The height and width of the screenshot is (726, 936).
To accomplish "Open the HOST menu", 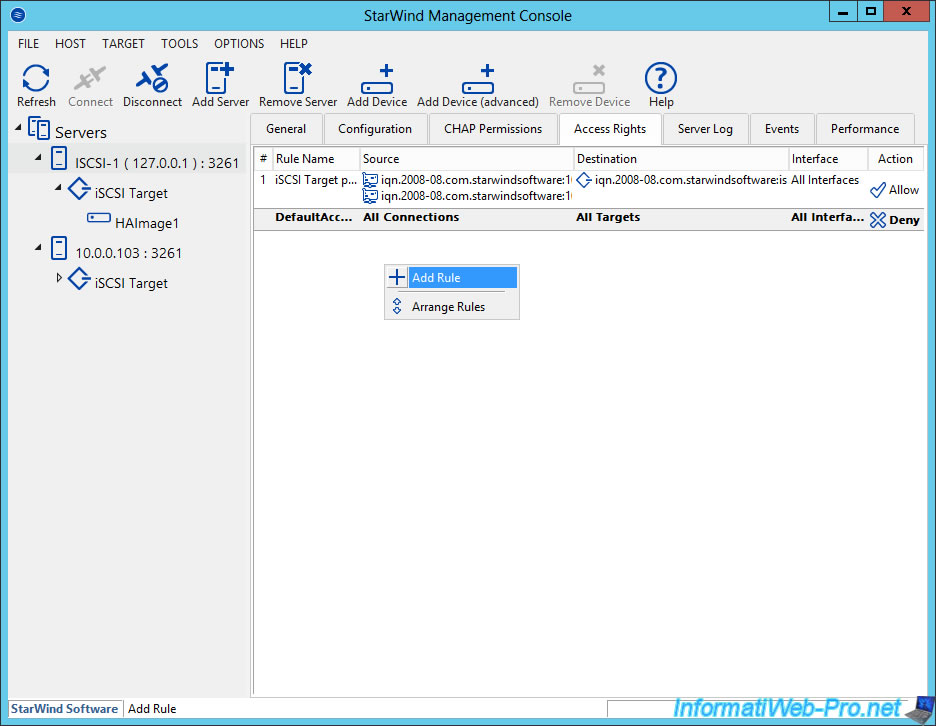I will click(70, 44).
